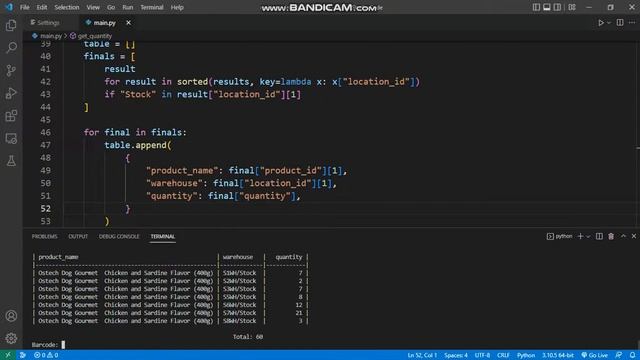Open the Go menu
640x360 pixels.
coord(111,7)
